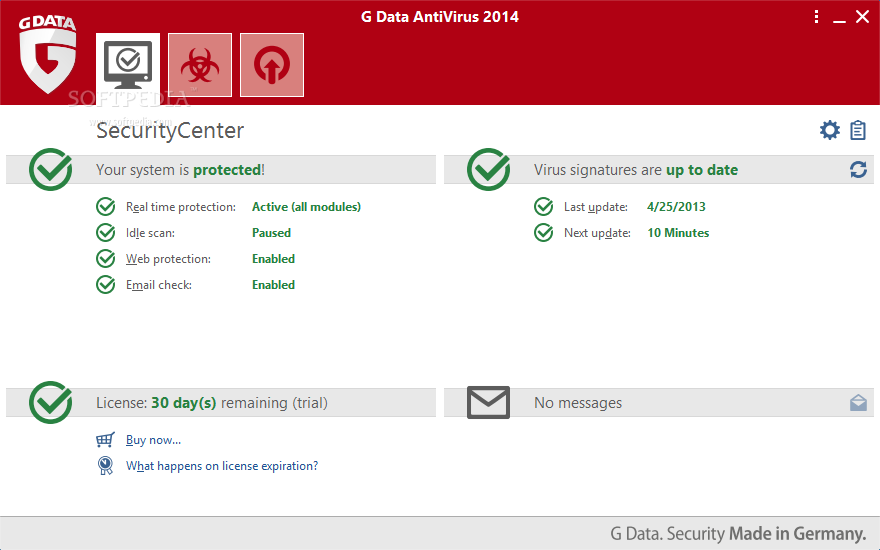The width and height of the screenshot is (880, 550).
Task: Click the large checkmark beside Virus signatures
Action: pos(488,169)
